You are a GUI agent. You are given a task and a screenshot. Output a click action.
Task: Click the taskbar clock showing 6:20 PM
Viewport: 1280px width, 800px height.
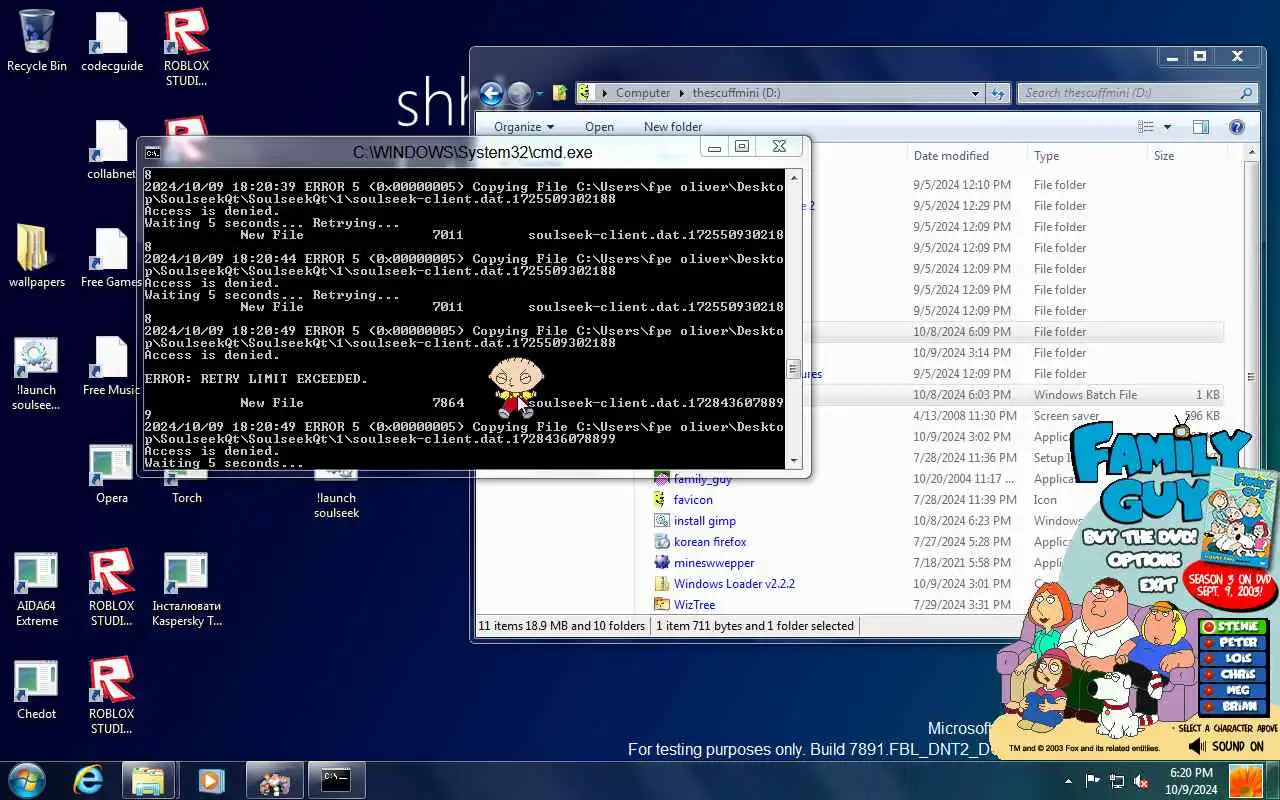click(x=1191, y=781)
